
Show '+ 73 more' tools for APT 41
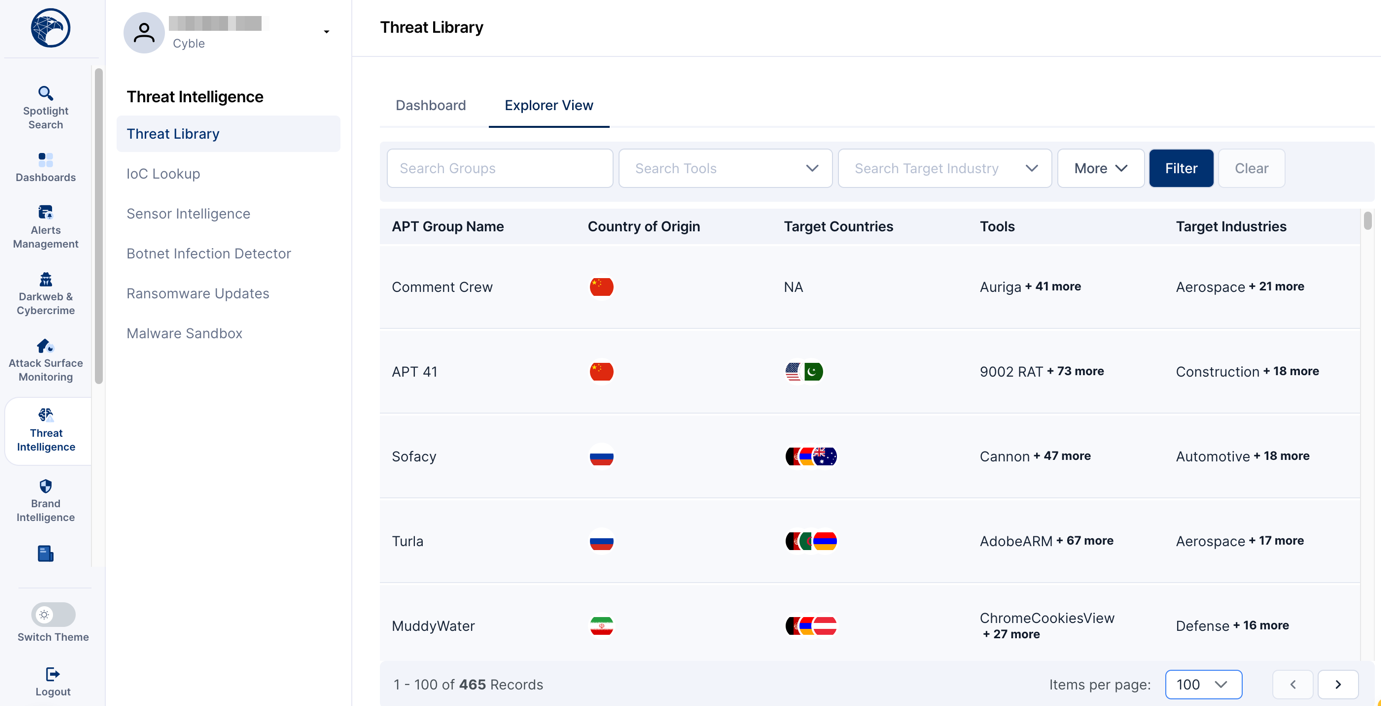pyautogui.click(x=1075, y=372)
